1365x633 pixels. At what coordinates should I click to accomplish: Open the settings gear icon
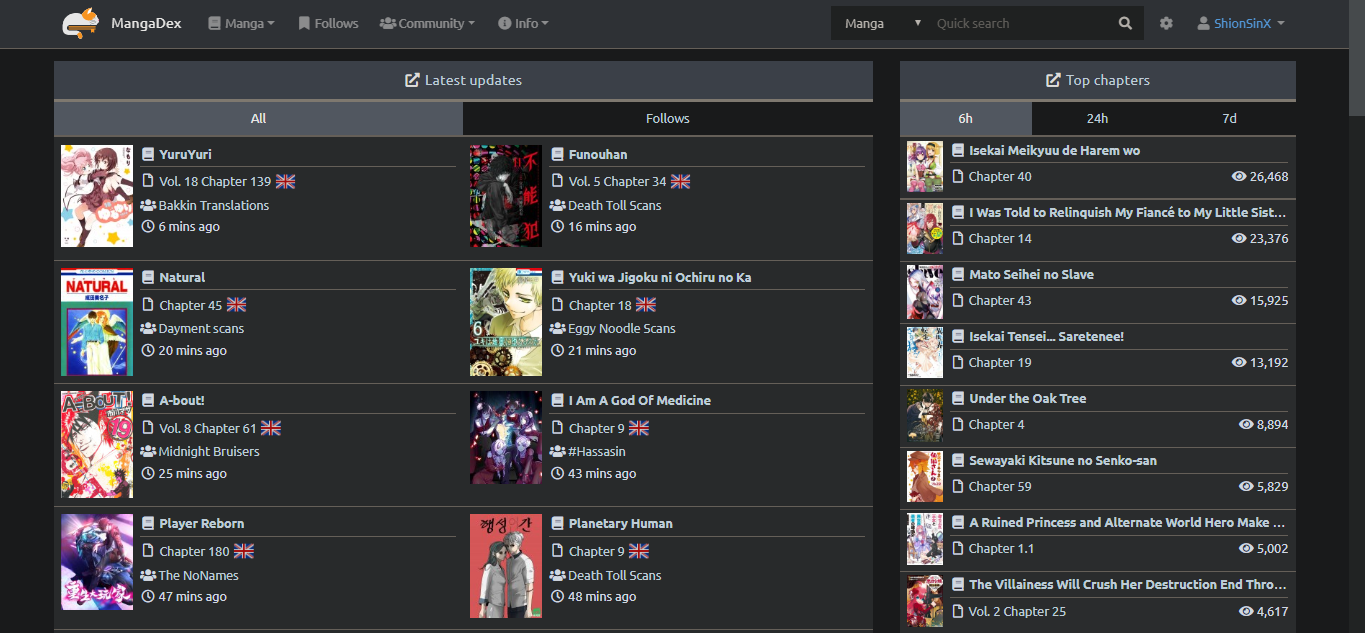coord(1166,23)
